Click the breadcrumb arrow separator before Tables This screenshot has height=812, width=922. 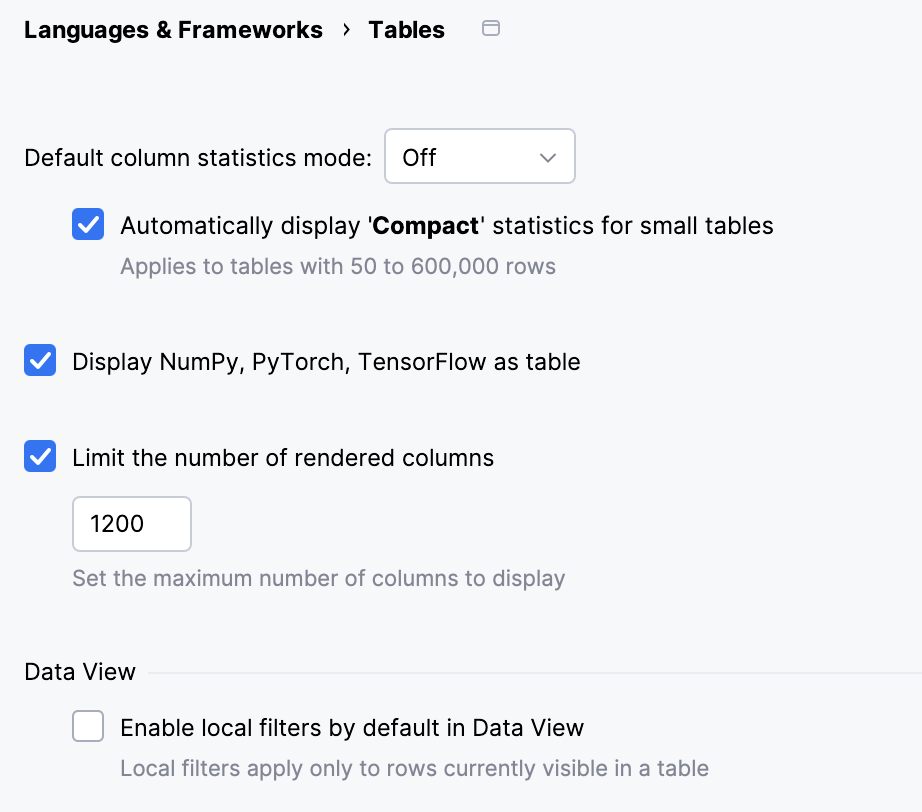click(x=346, y=30)
